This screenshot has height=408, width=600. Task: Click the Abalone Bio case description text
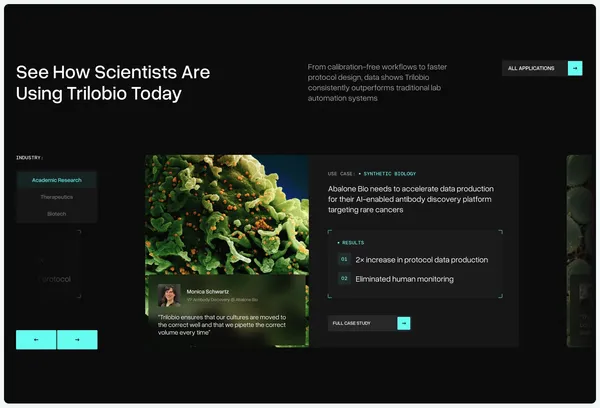point(411,199)
